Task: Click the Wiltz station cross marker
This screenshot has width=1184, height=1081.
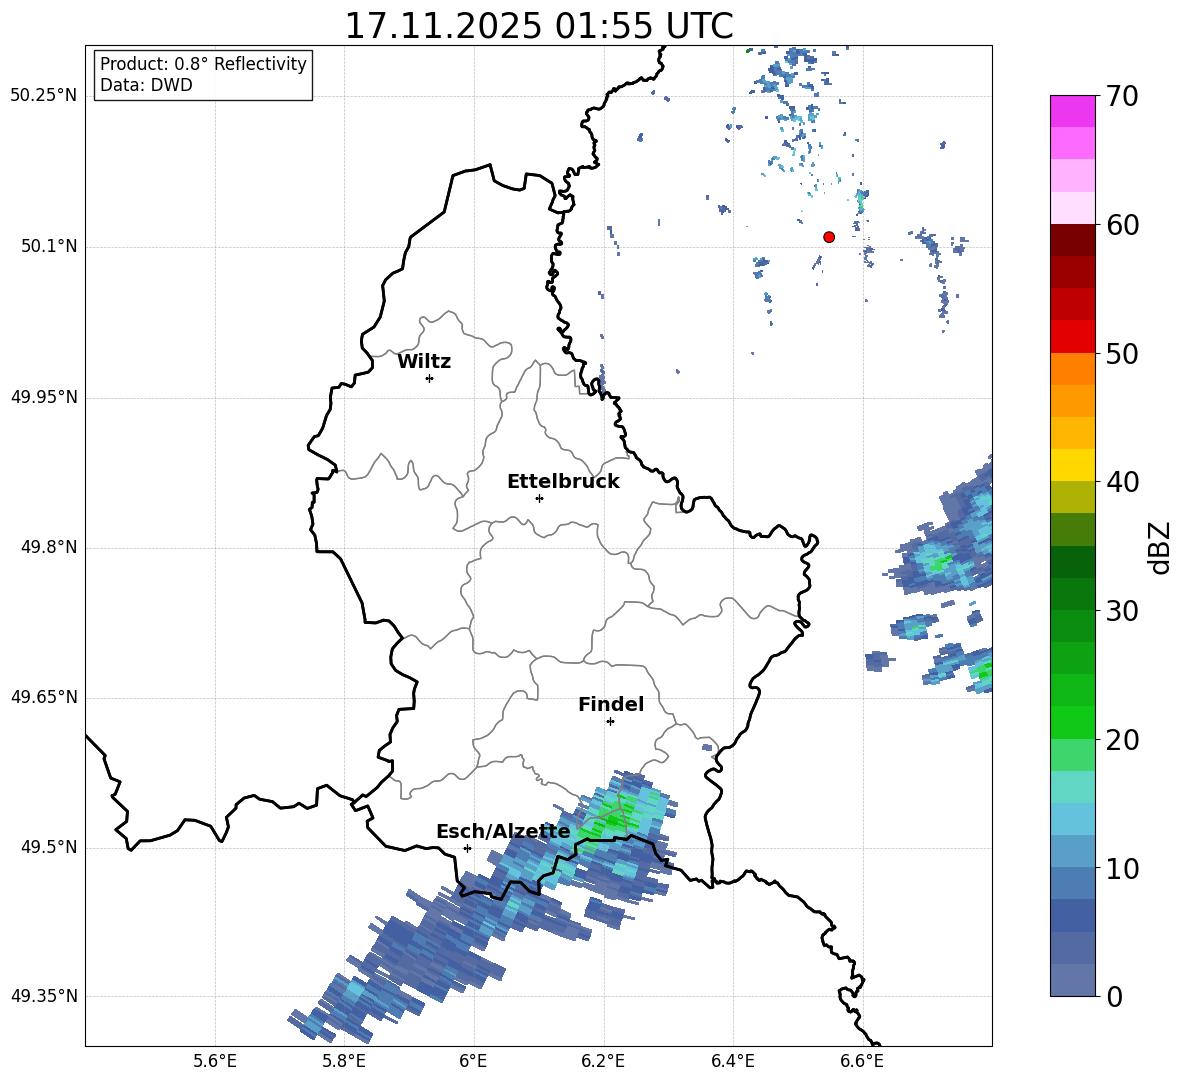Action: click(x=430, y=378)
